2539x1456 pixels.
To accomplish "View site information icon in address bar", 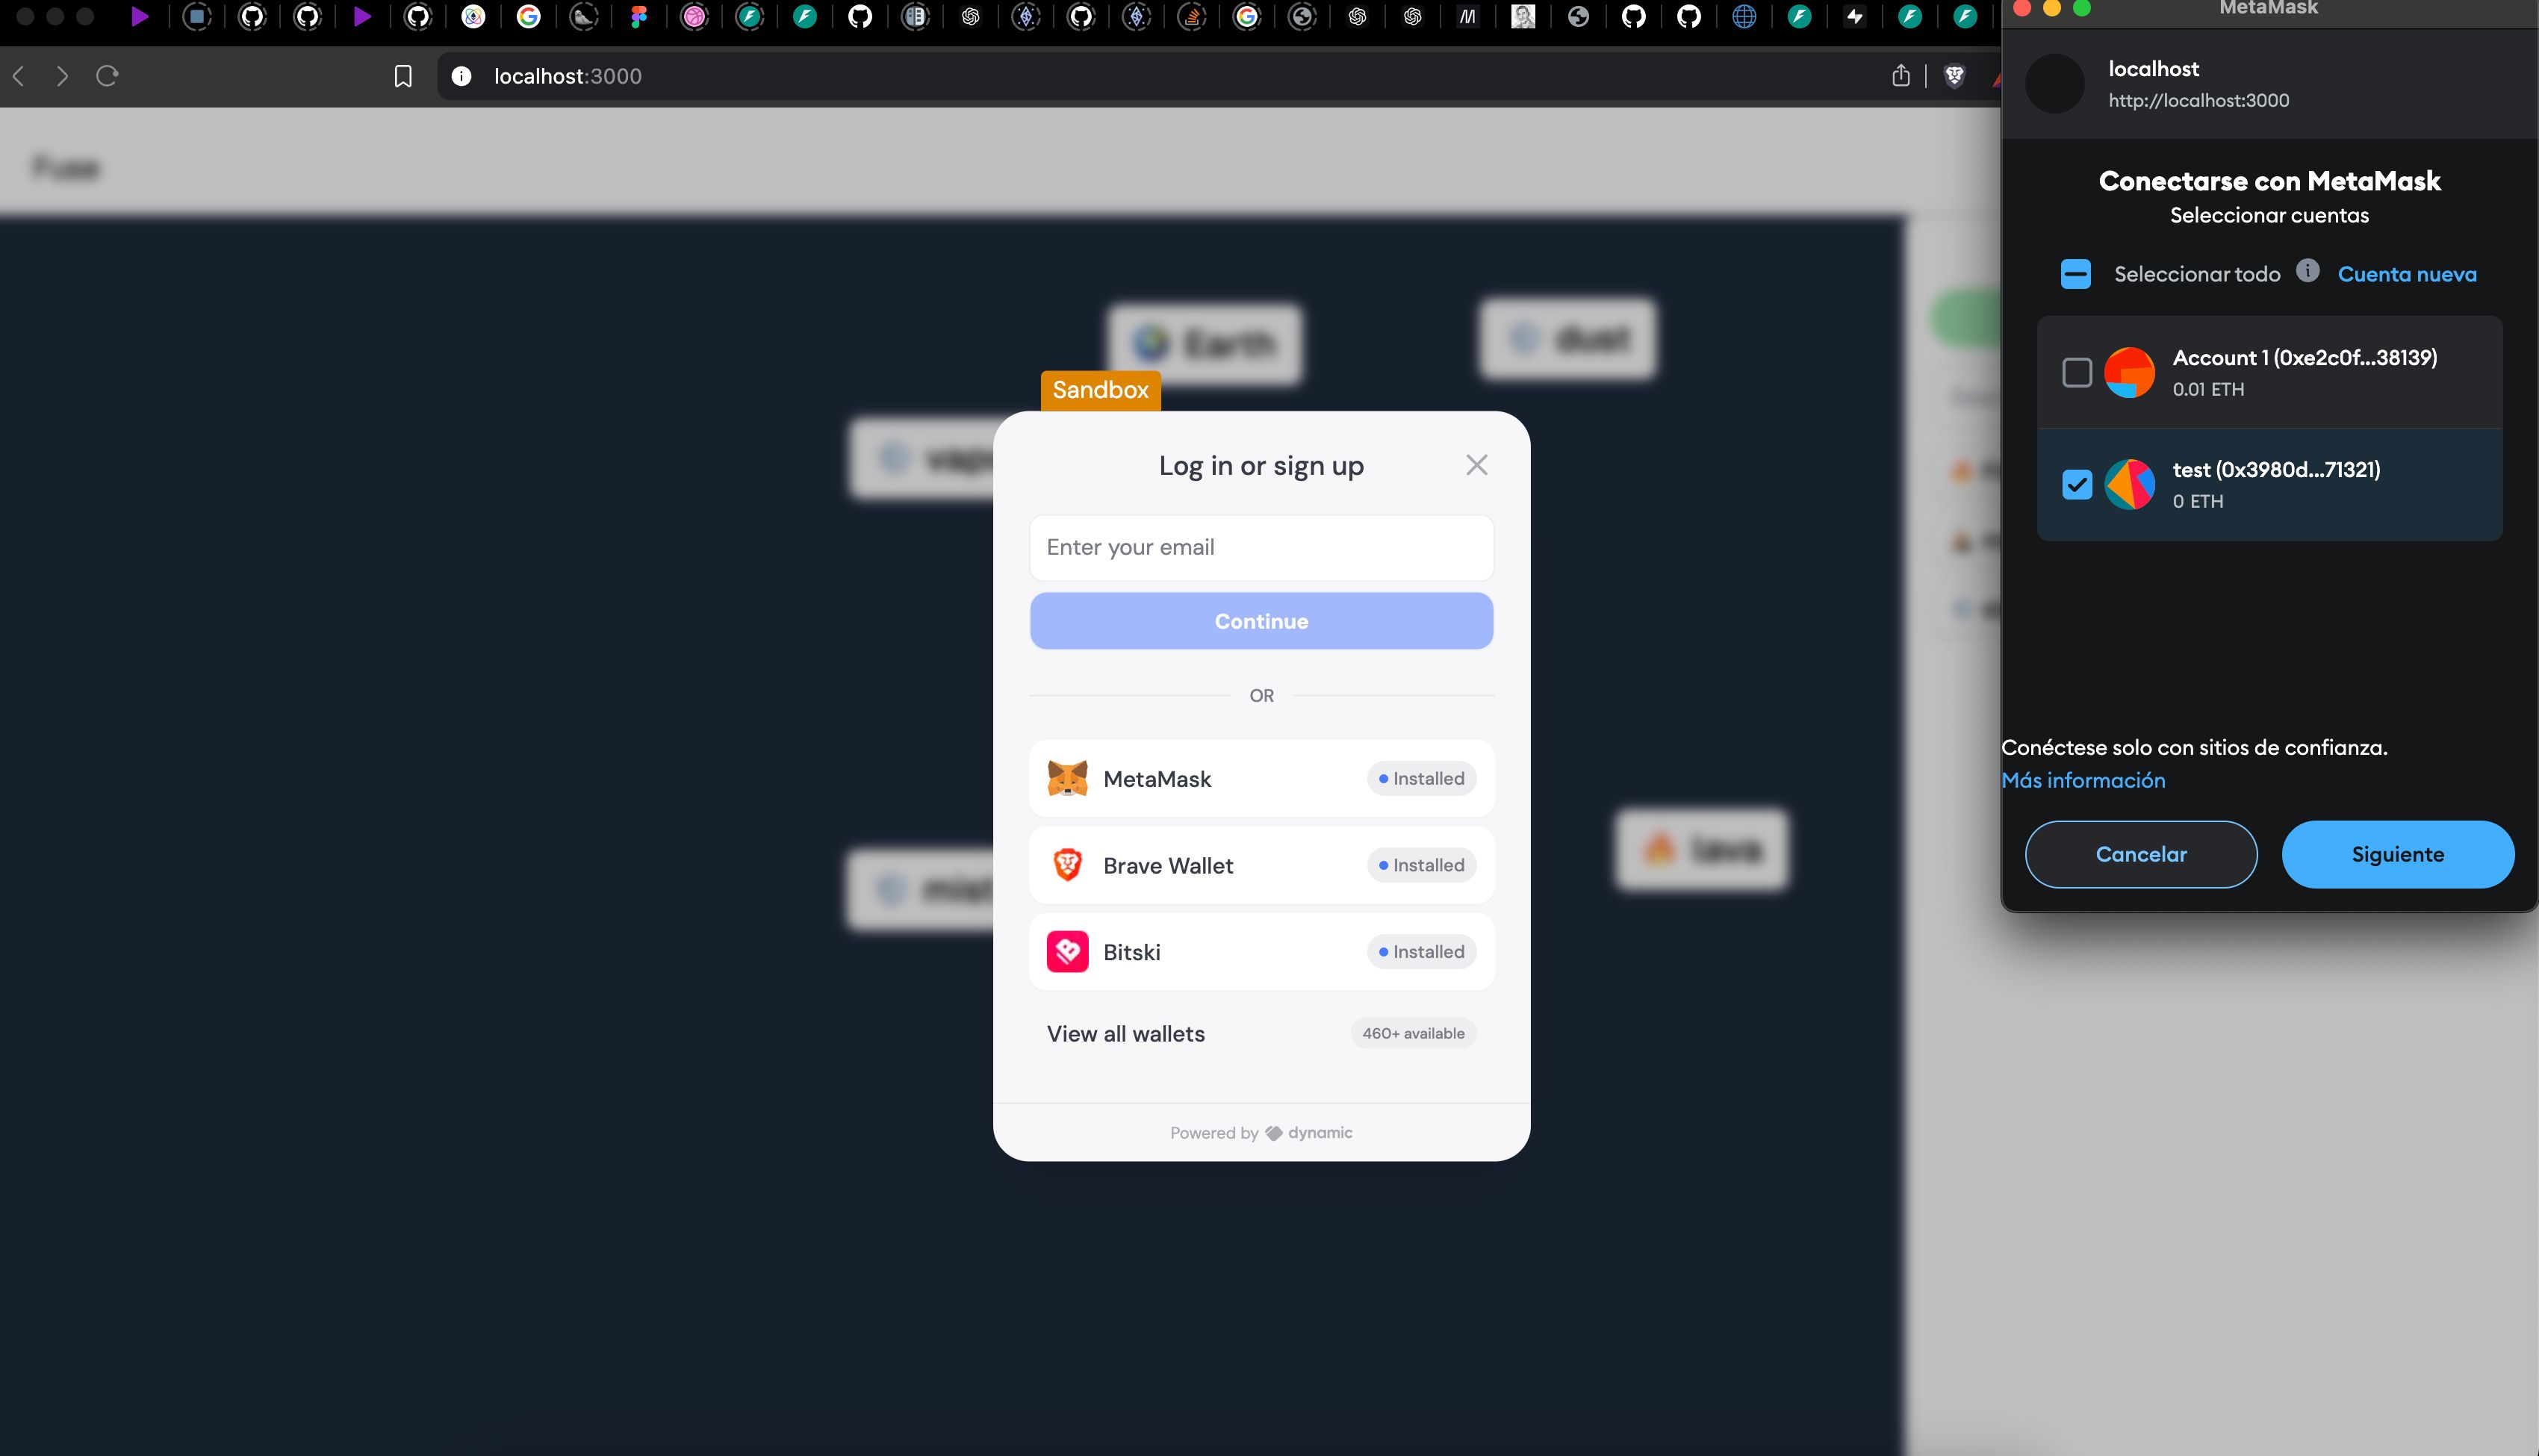I will [461, 76].
